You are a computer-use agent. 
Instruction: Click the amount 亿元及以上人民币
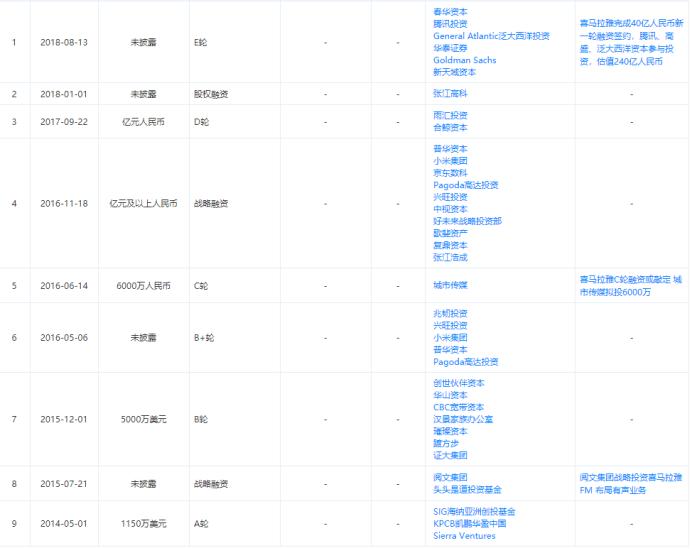click(143, 203)
